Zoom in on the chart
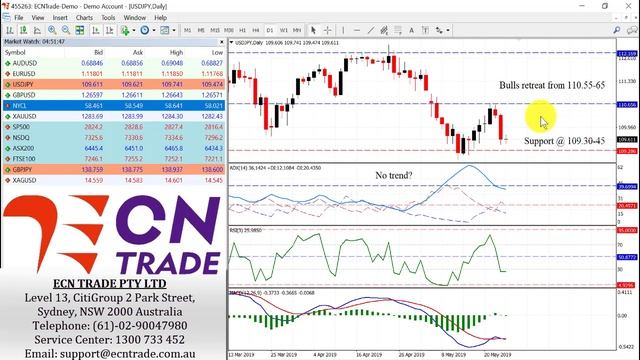The width and height of the screenshot is (640, 360). (52, 30)
